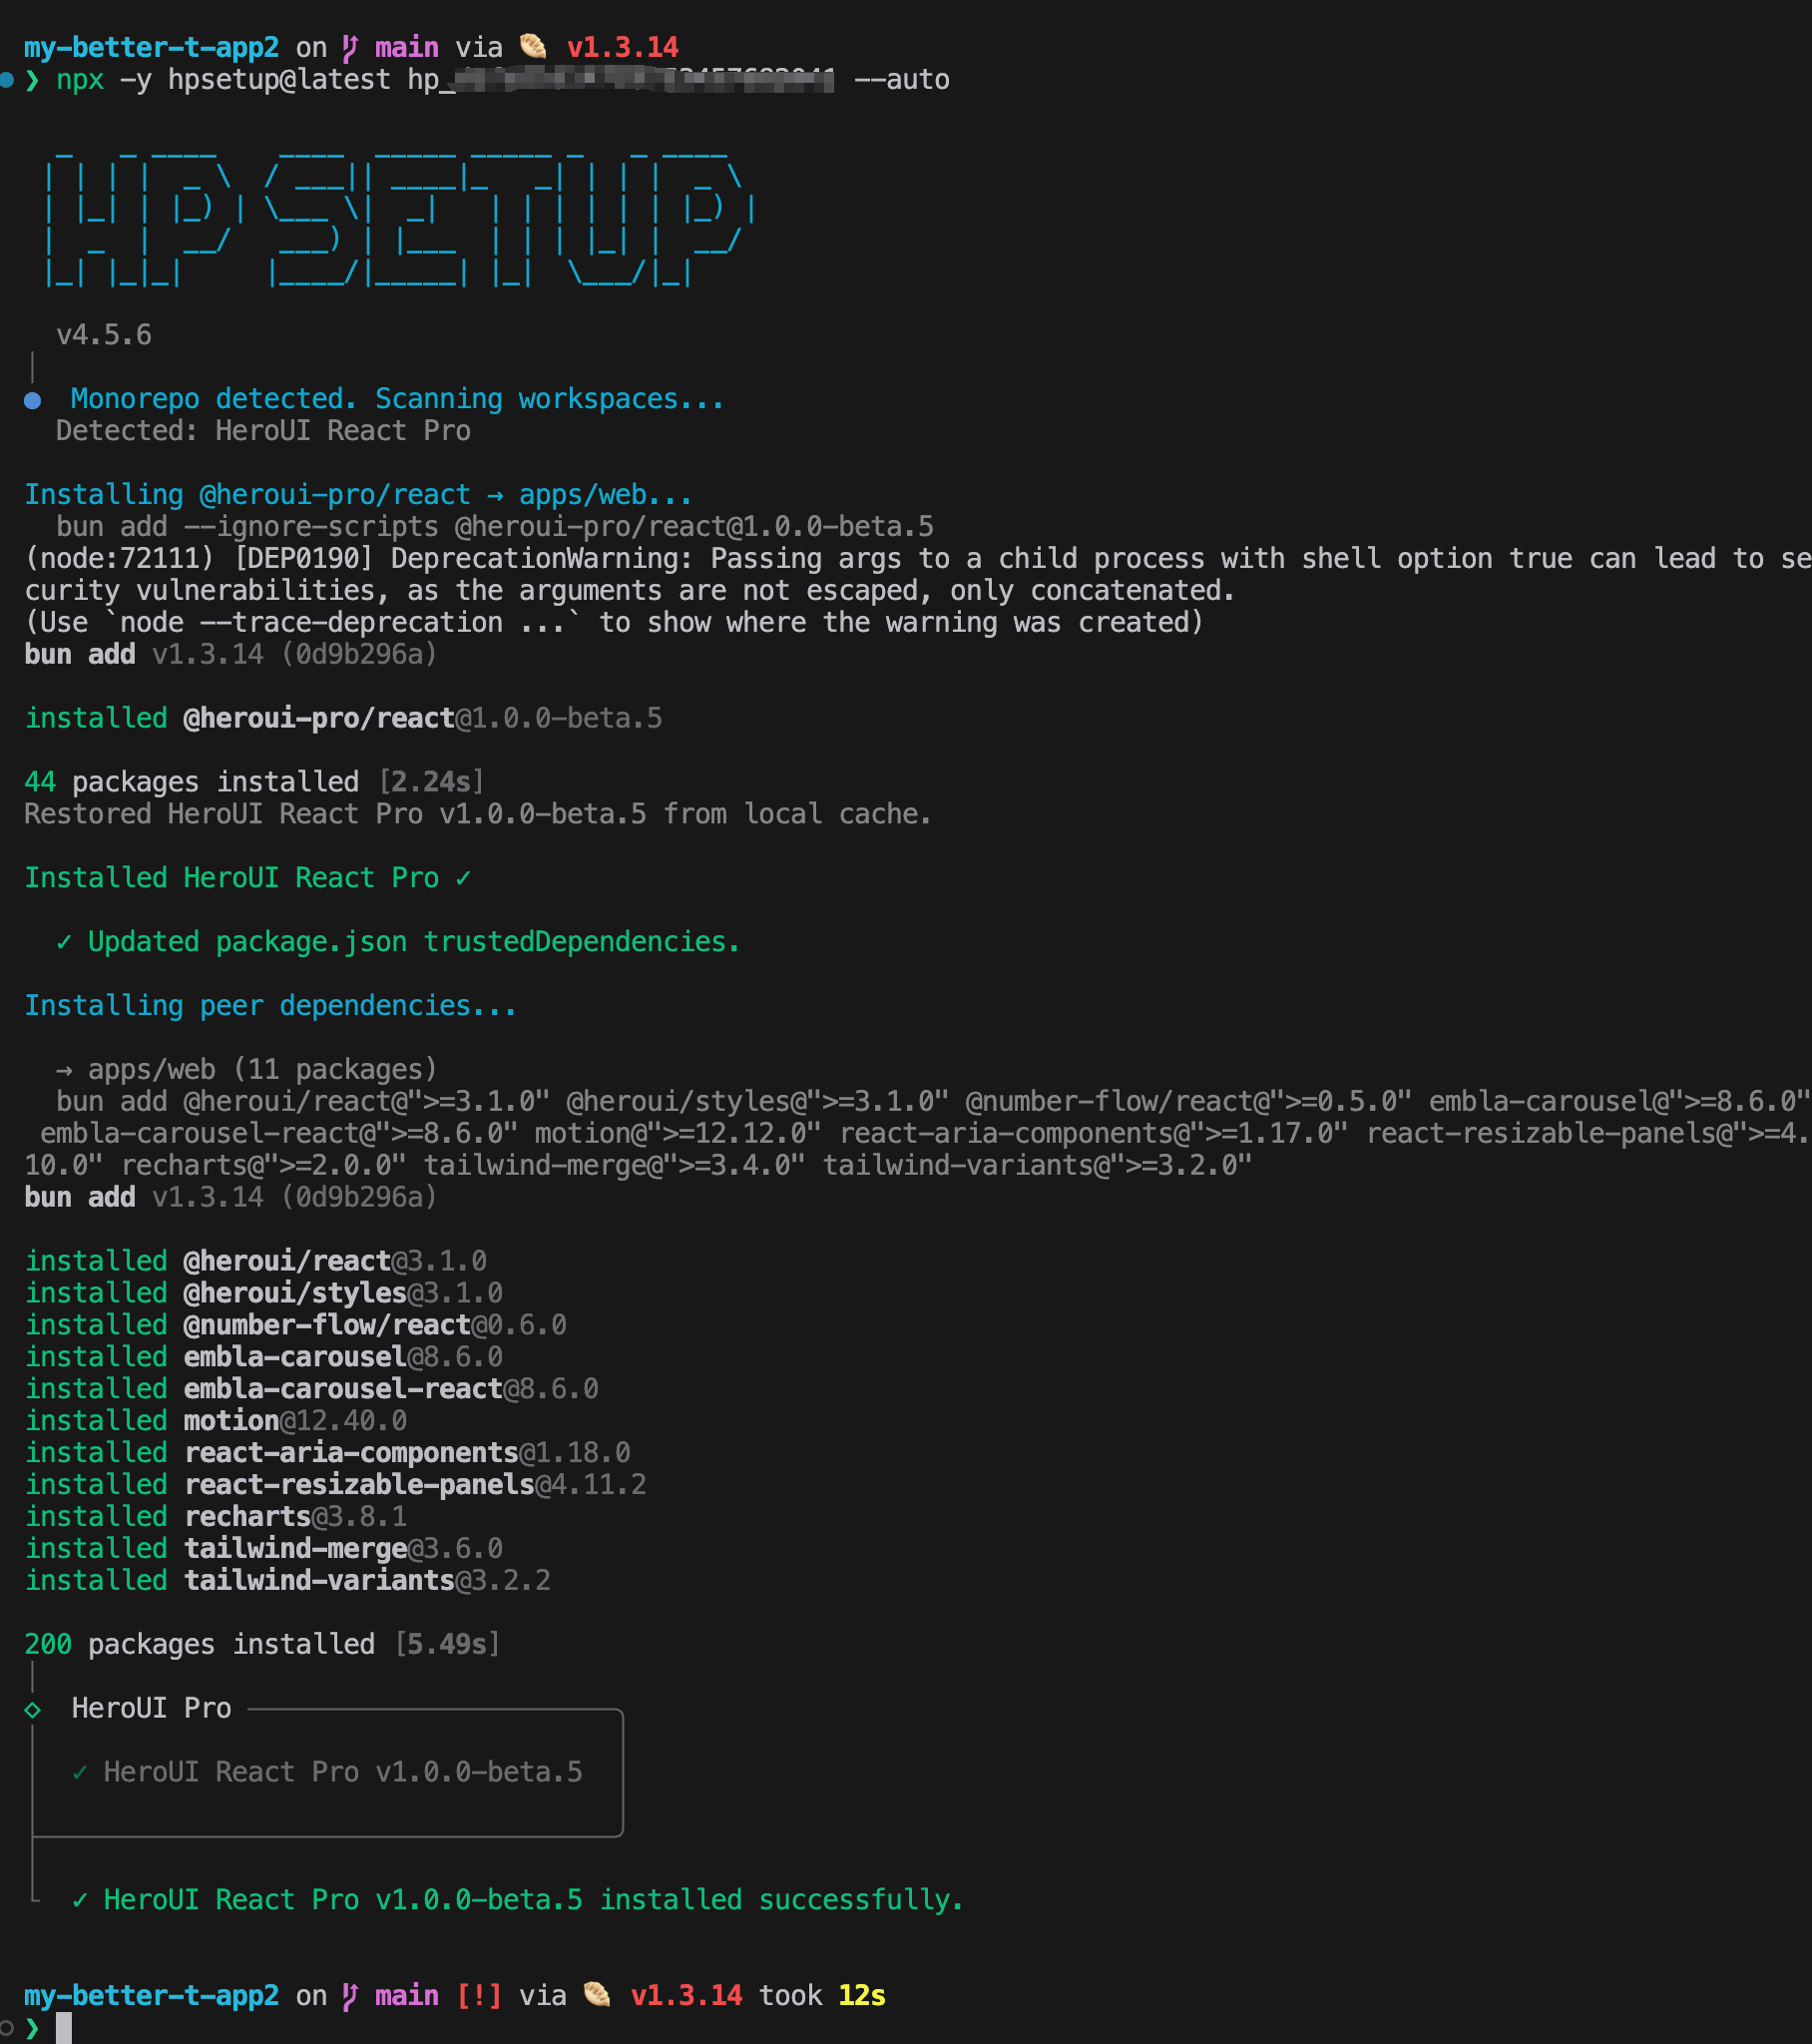Click the git branch icon in bottom prompt
The width and height of the screenshot is (1812, 2044).
[x=350, y=1996]
